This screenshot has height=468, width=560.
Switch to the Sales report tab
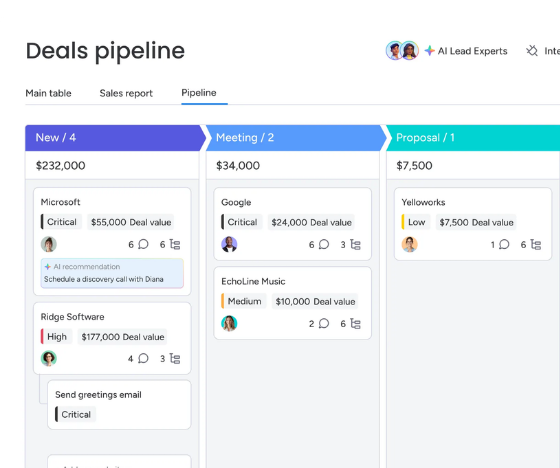coord(126,93)
